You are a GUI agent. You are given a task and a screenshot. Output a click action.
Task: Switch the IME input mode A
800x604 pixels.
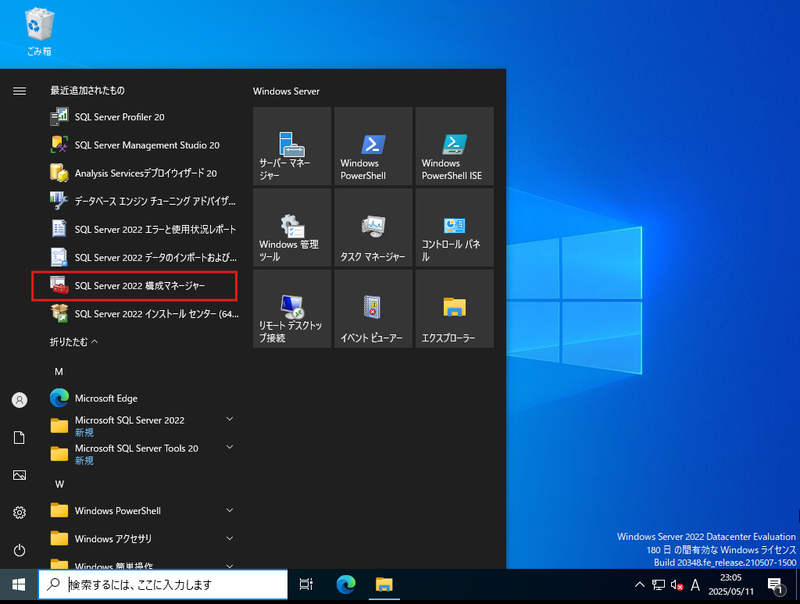pyautogui.click(x=695, y=585)
